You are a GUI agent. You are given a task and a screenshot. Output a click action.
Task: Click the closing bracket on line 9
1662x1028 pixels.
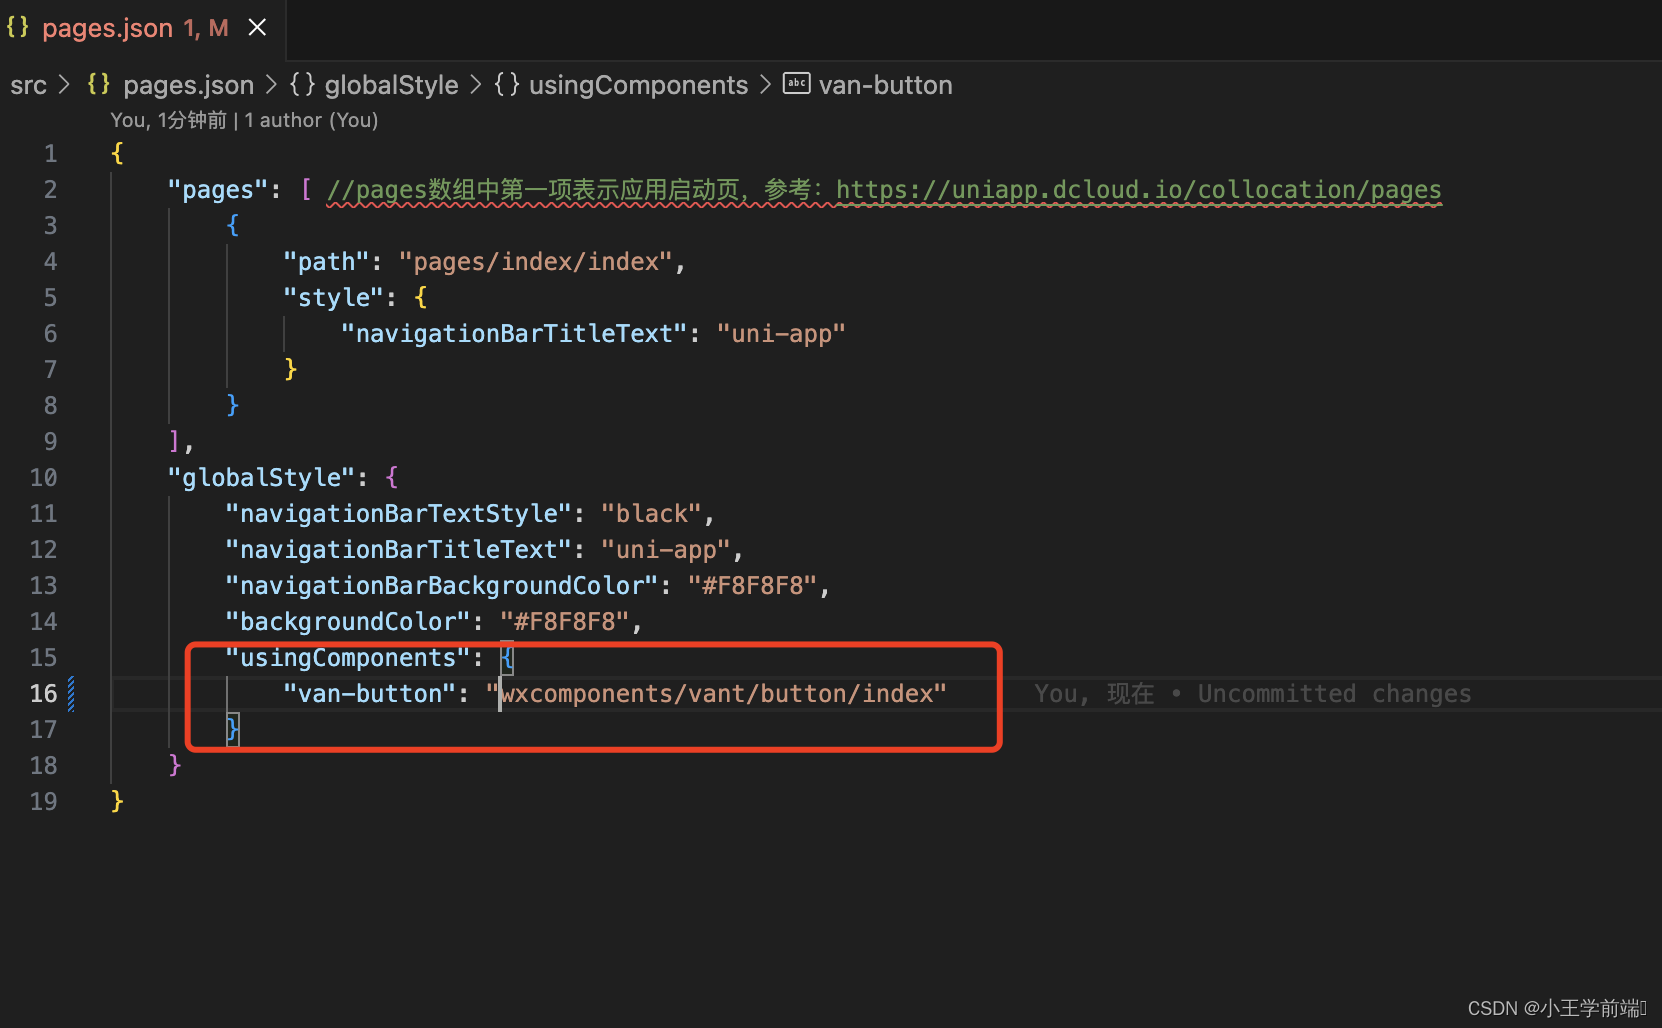(175, 442)
